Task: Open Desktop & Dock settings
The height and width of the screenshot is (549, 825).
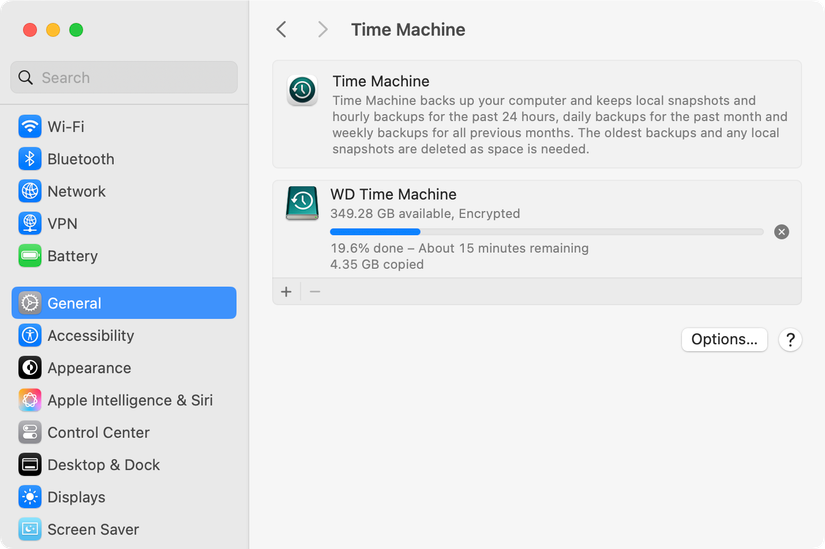Action: coord(103,465)
